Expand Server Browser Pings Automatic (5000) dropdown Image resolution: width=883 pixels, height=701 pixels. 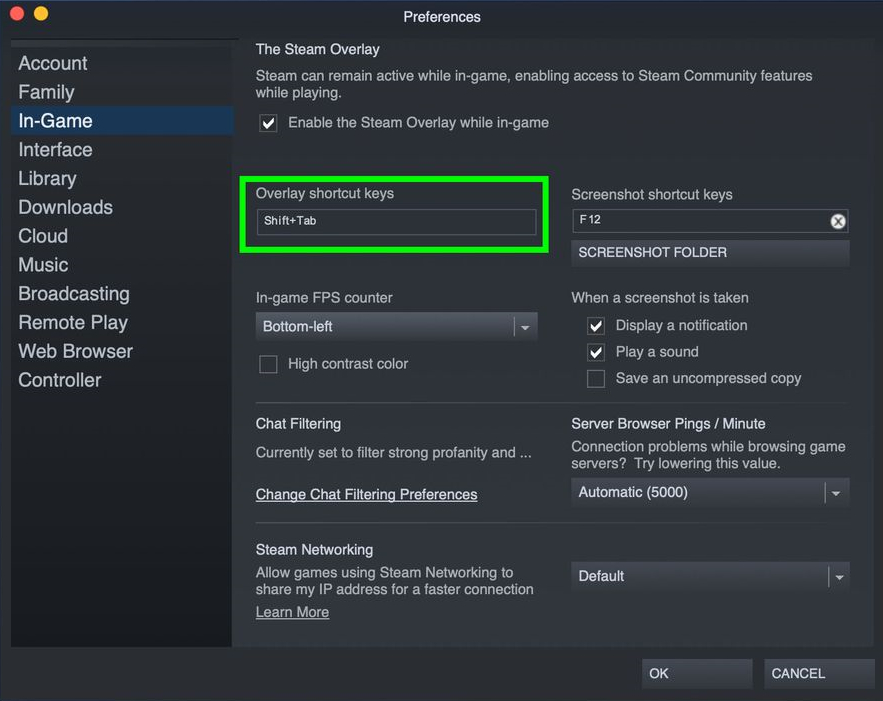[709, 492]
